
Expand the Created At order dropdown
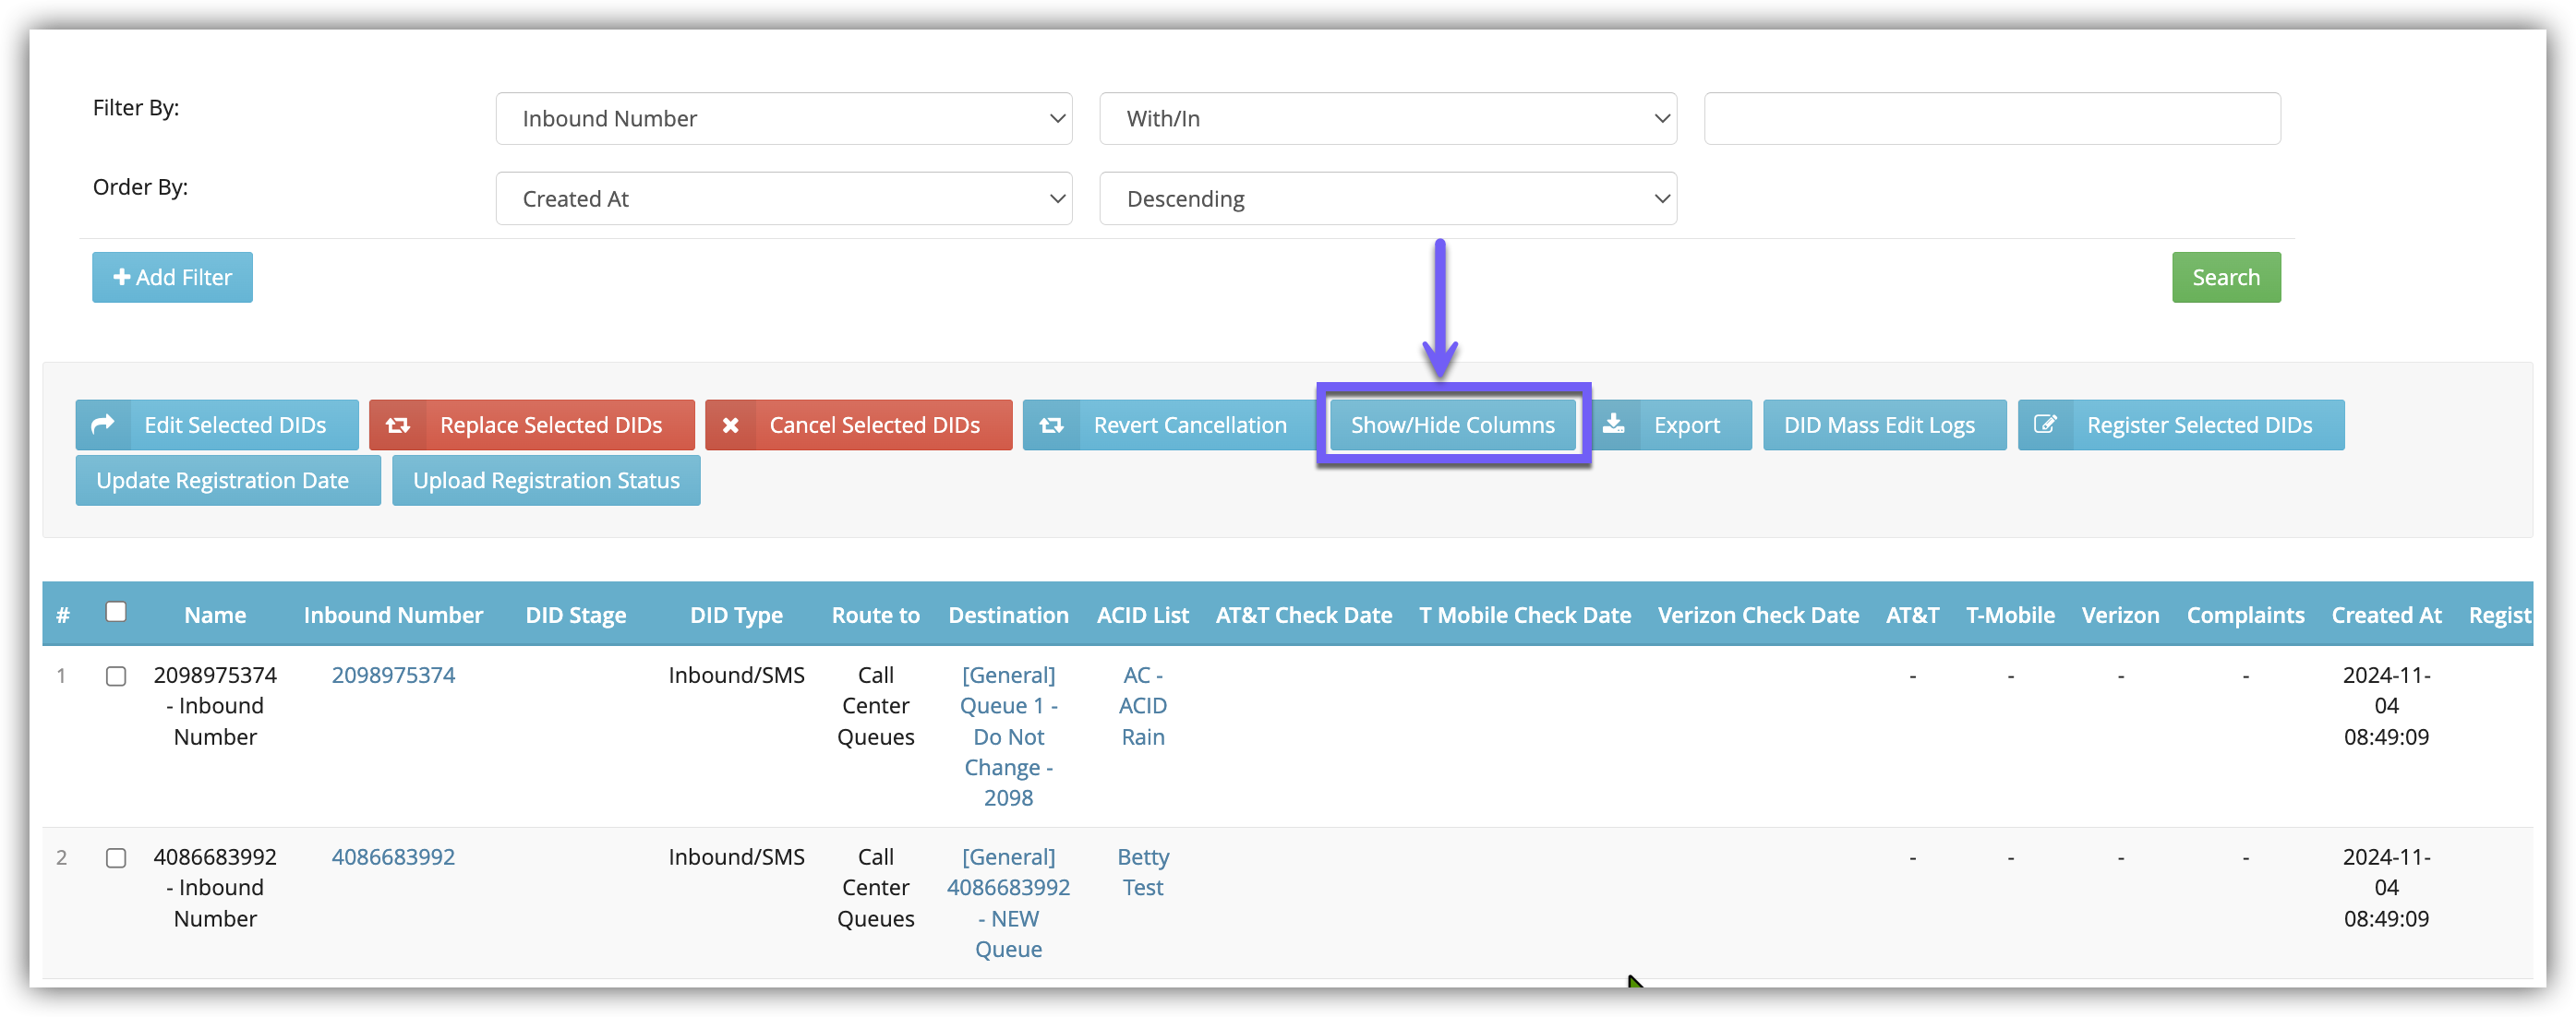(x=783, y=199)
